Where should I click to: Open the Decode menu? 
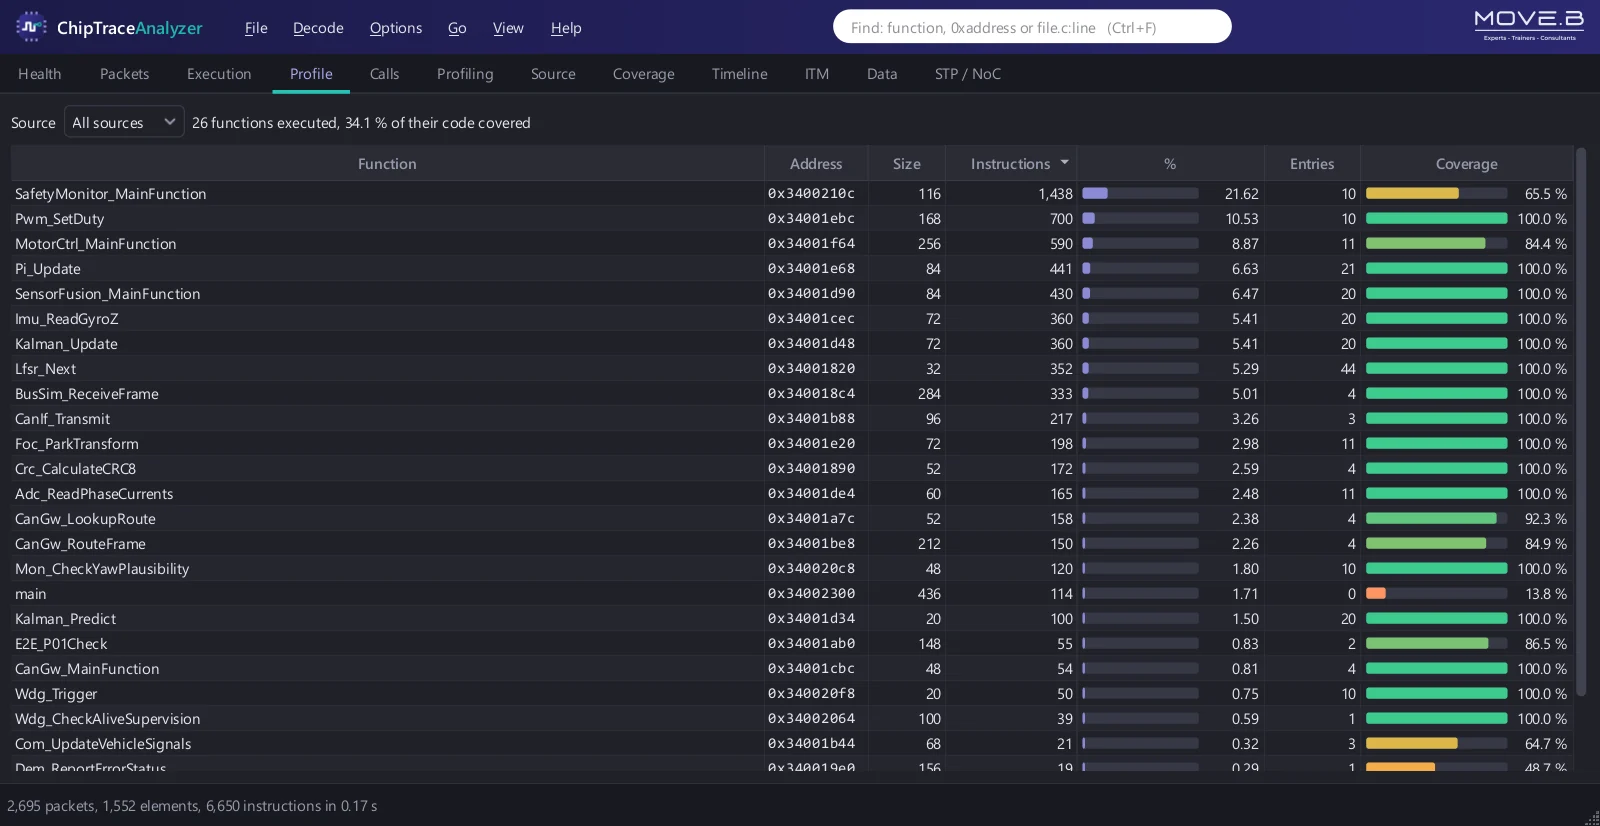pos(318,28)
